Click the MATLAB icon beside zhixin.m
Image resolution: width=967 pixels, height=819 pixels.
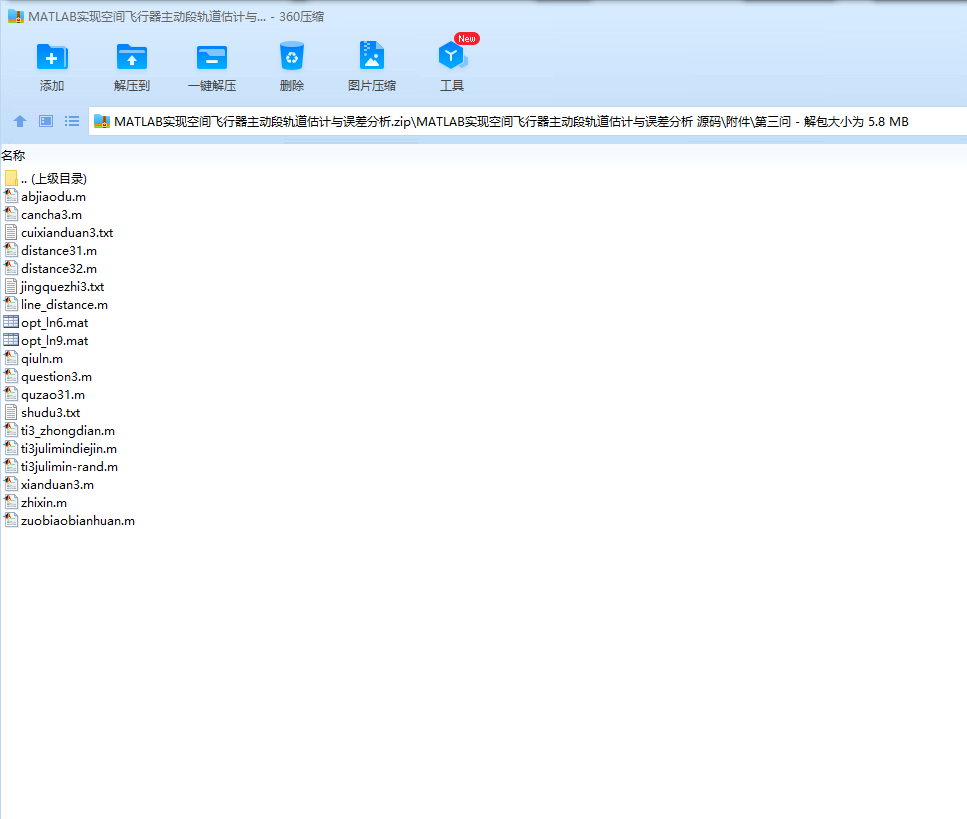click(x=11, y=503)
